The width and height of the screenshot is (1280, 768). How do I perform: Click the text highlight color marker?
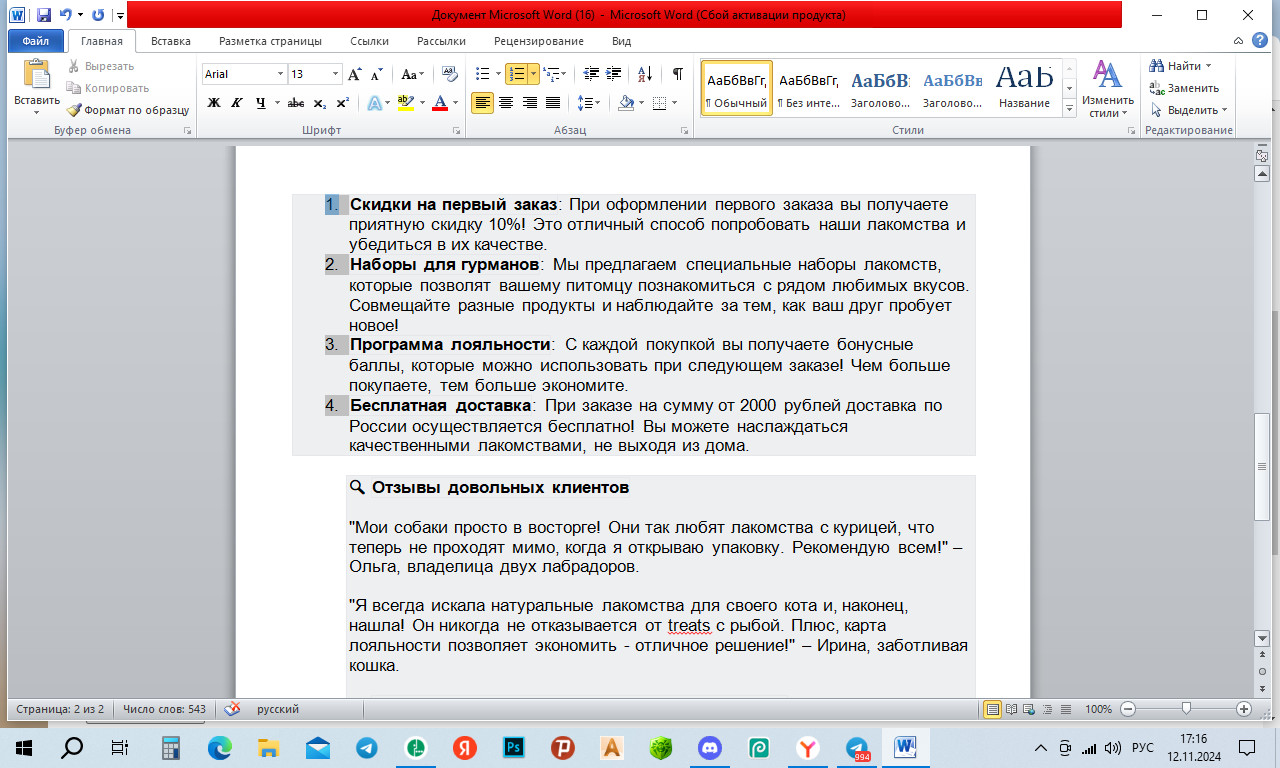pyautogui.click(x=404, y=103)
